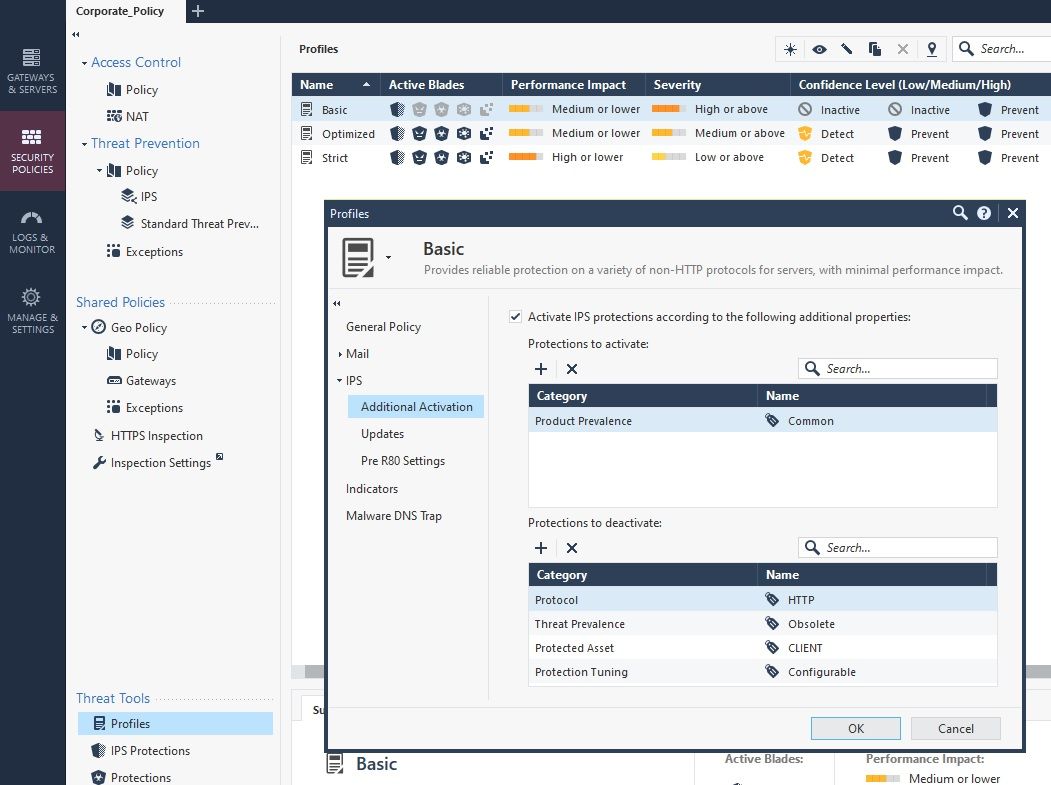
Task: Click the help question mark in Profiles dialog
Action: [984, 213]
